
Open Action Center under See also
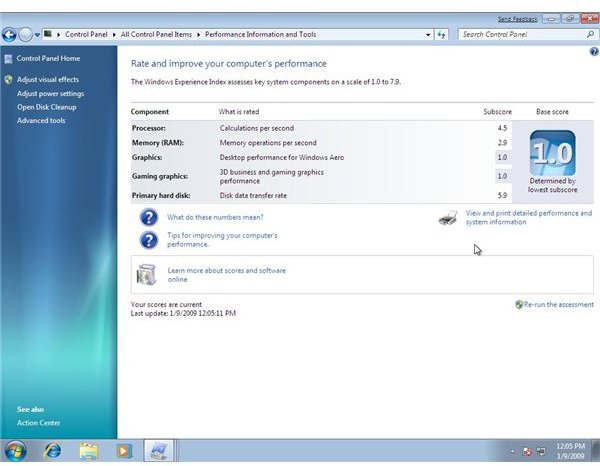pyautogui.click(x=38, y=423)
